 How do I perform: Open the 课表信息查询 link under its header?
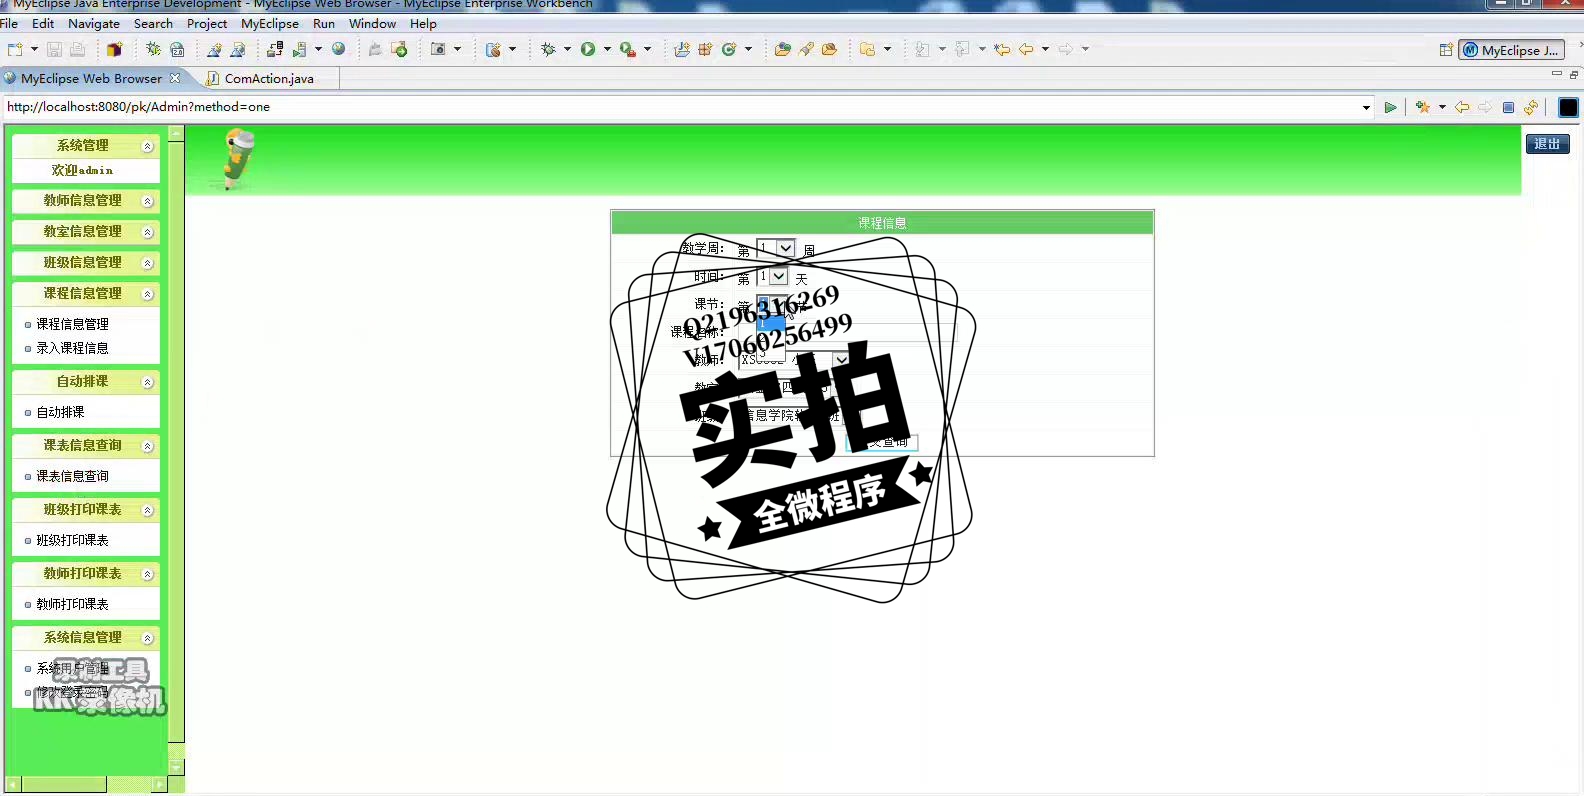[x=72, y=476]
